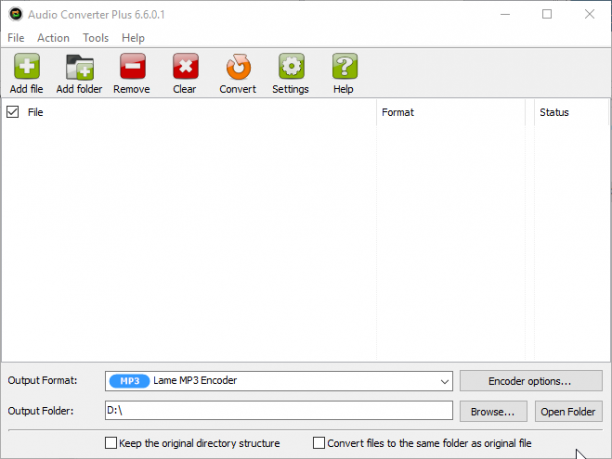Open Settings from the gear icon

pyautogui.click(x=291, y=66)
